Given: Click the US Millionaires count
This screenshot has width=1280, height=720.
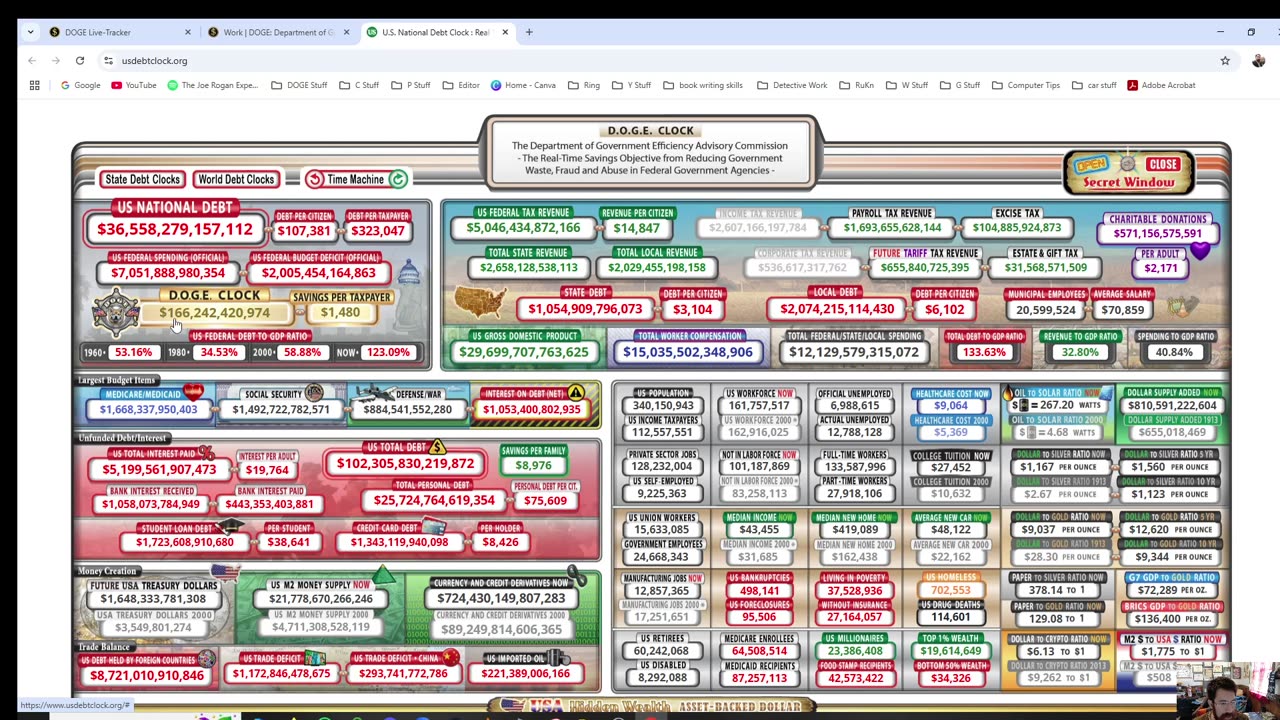Looking at the screenshot, I should click(x=855, y=651).
